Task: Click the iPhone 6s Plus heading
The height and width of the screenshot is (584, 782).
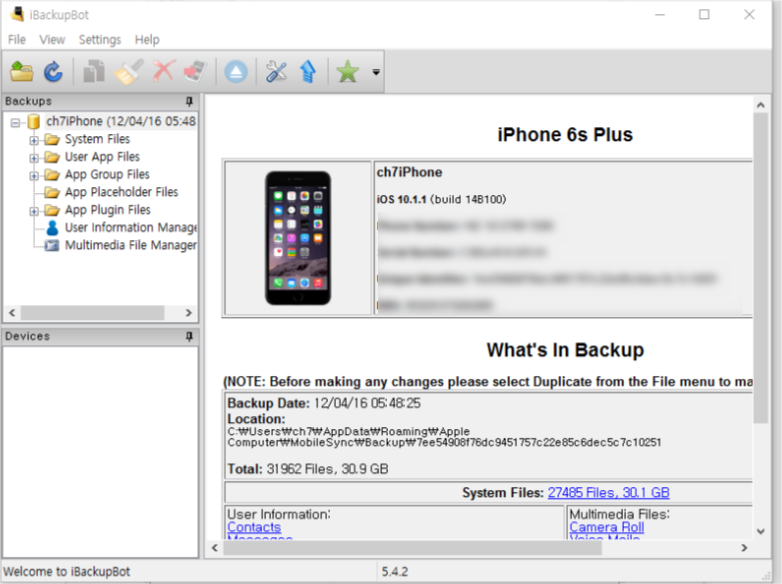Action: [565, 135]
